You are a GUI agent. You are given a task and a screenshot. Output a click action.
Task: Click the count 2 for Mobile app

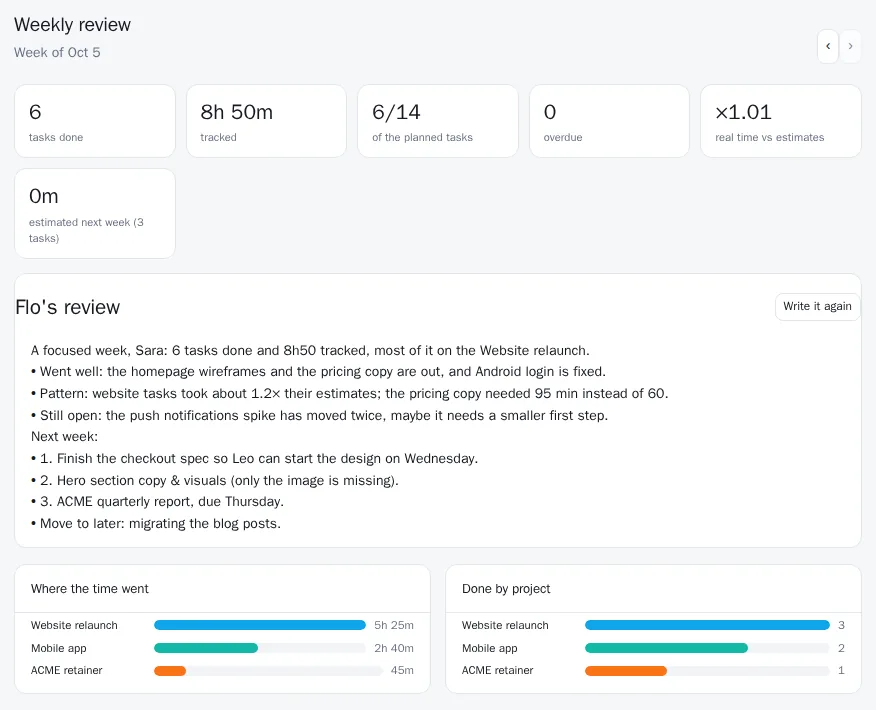841,649
